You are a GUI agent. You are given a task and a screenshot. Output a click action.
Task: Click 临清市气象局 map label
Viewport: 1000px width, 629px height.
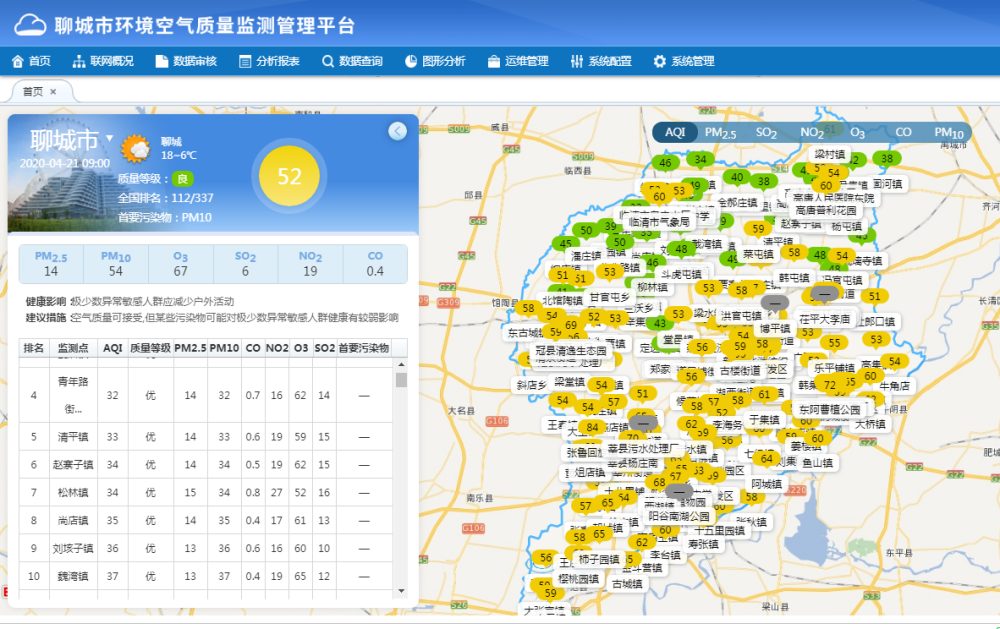(x=659, y=221)
